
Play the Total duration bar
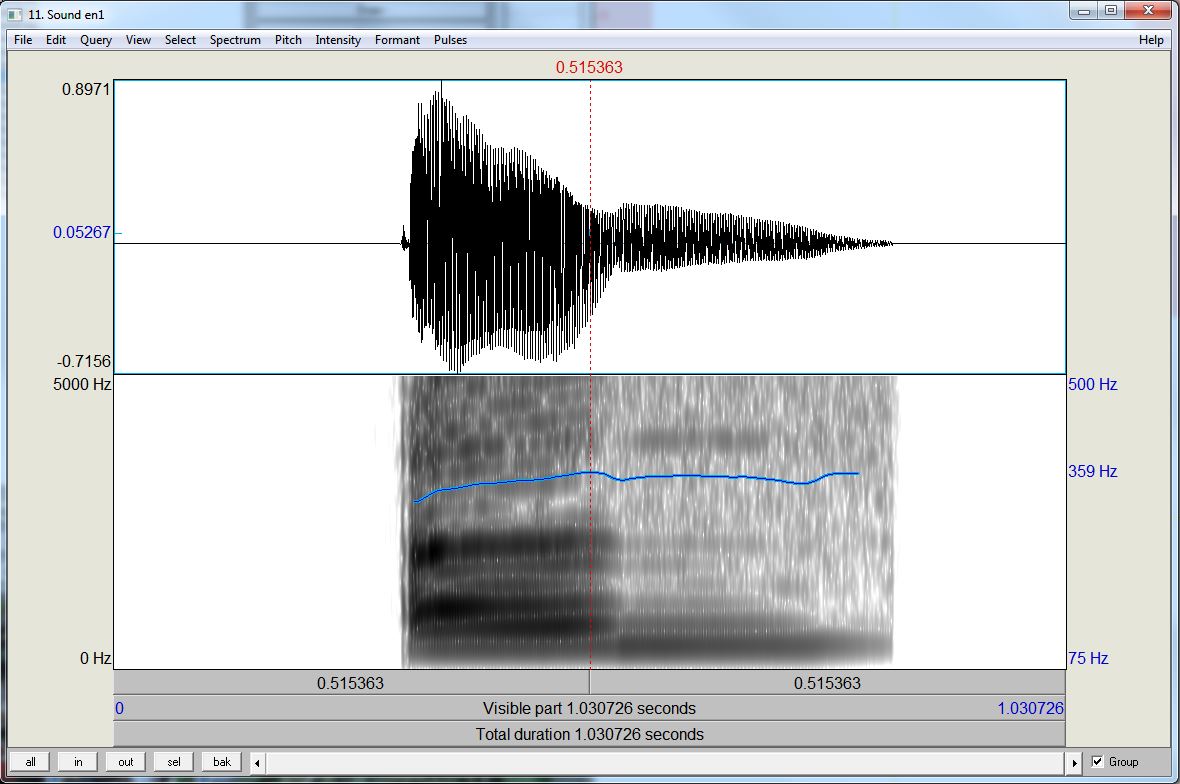click(589, 734)
